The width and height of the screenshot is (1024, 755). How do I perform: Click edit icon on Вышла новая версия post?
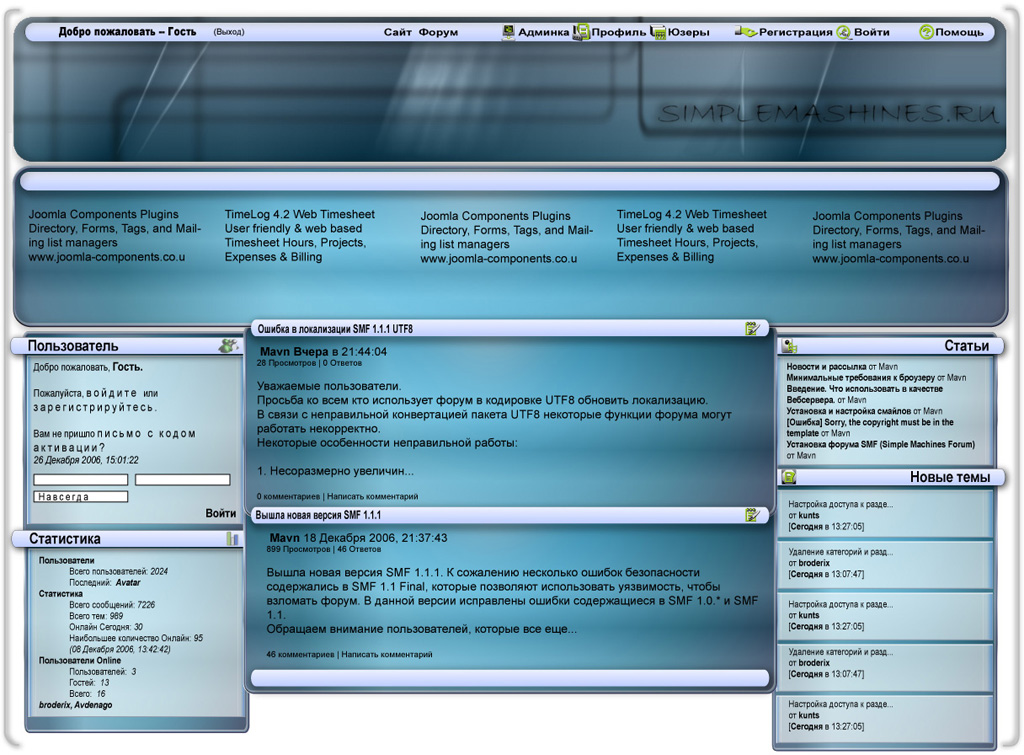tap(752, 515)
